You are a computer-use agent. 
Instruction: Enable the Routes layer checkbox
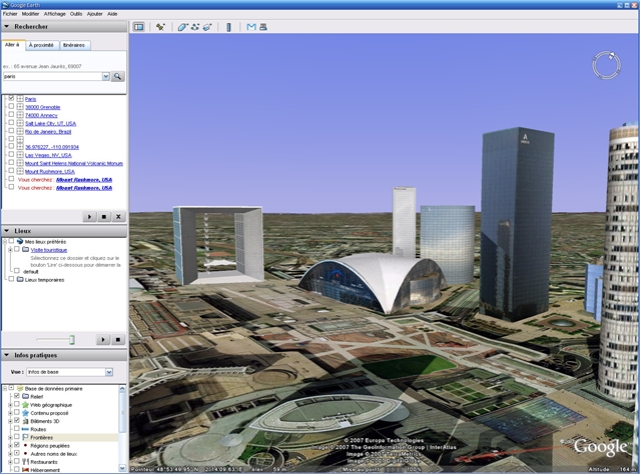click(17, 429)
